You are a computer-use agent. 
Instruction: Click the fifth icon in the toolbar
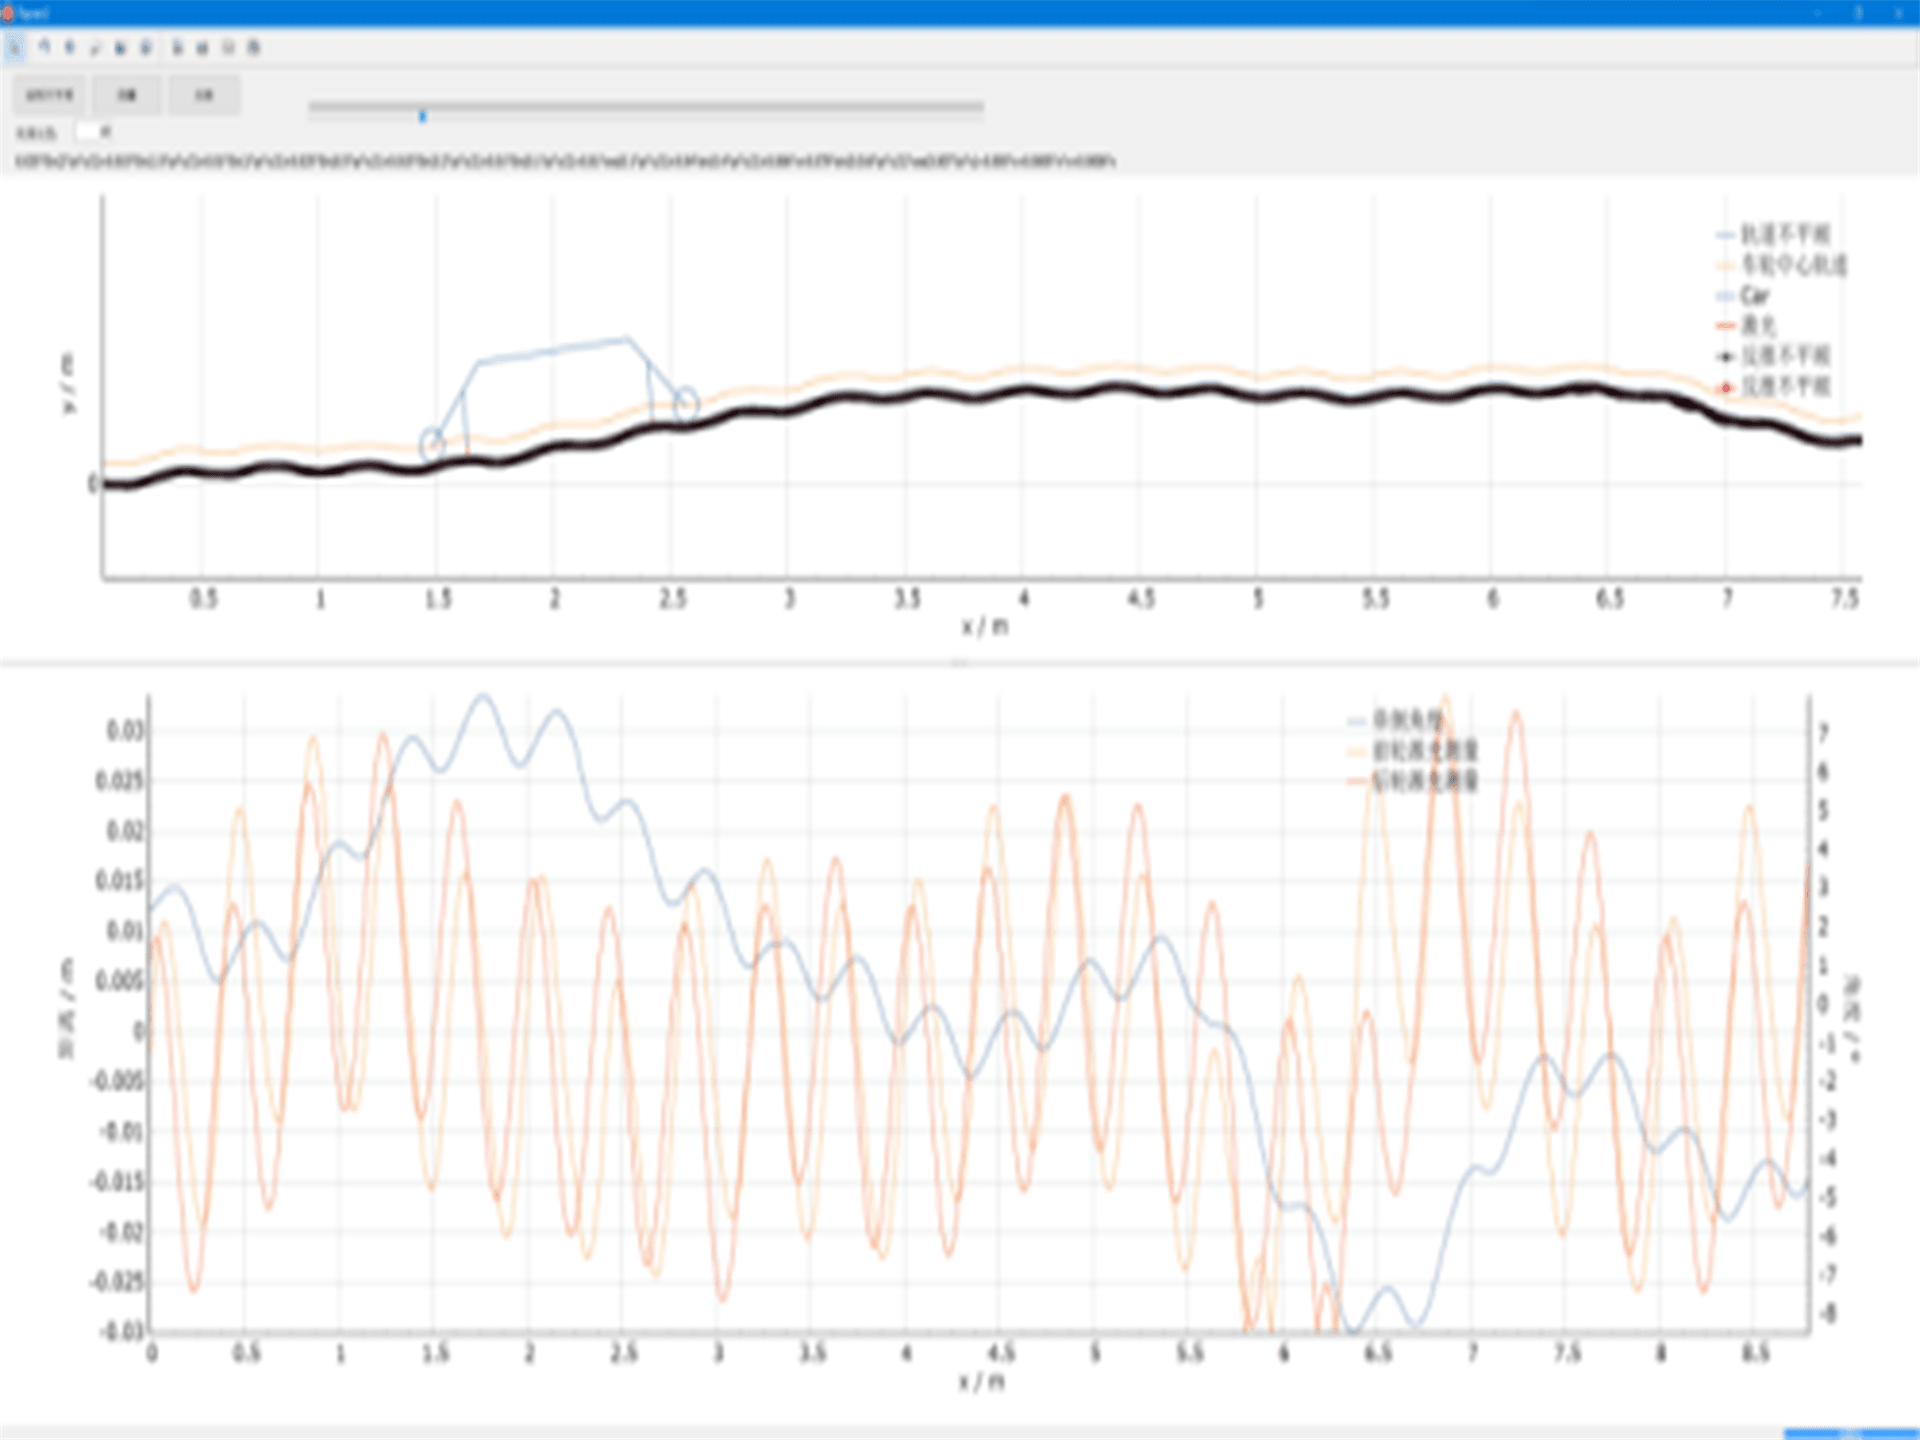(x=121, y=47)
